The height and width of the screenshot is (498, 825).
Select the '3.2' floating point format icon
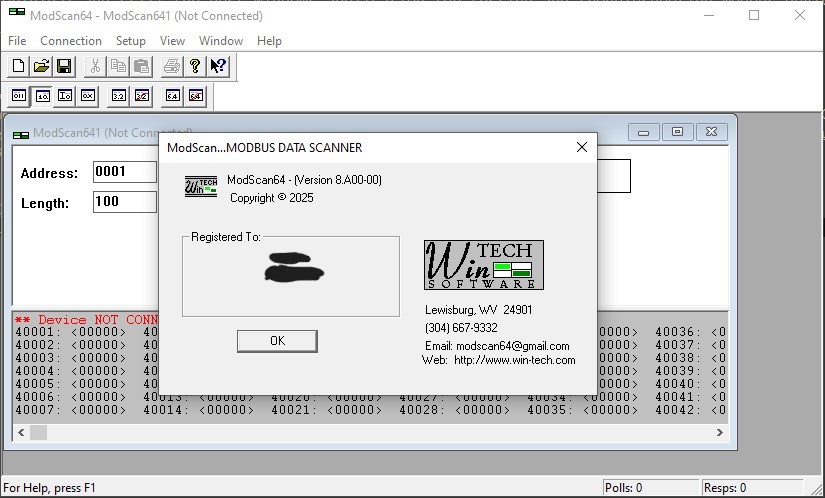coord(119,96)
